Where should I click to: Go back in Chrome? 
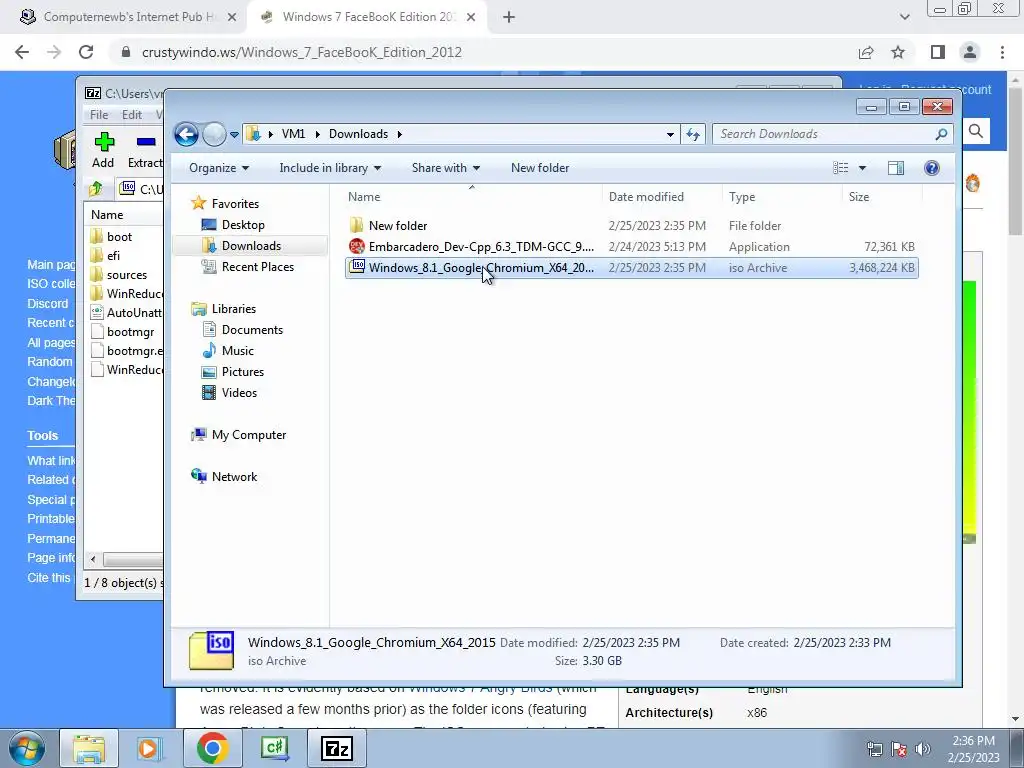point(22,52)
